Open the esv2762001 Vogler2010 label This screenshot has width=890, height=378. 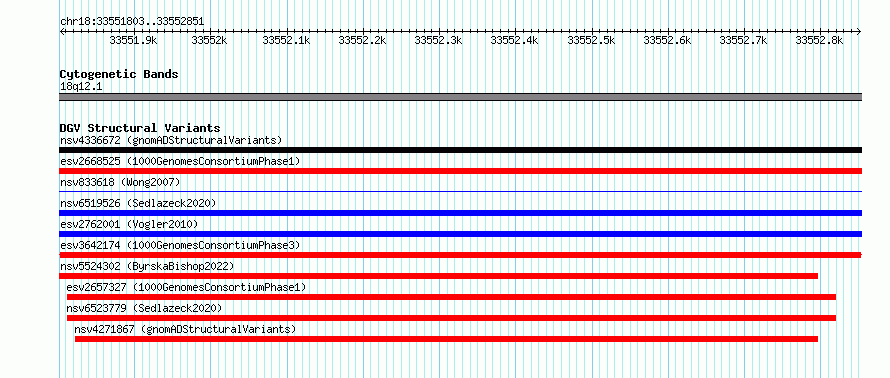pyautogui.click(x=129, y=224)
